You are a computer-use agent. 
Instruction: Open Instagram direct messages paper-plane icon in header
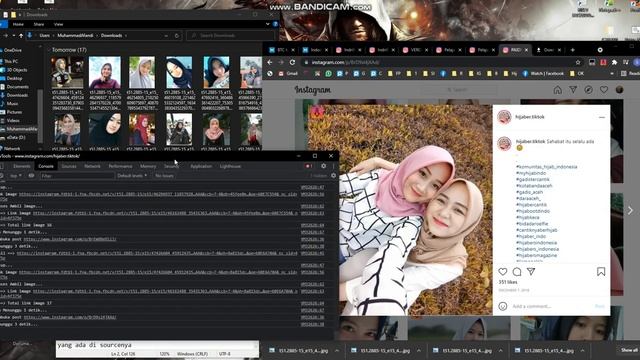[573, 90]
